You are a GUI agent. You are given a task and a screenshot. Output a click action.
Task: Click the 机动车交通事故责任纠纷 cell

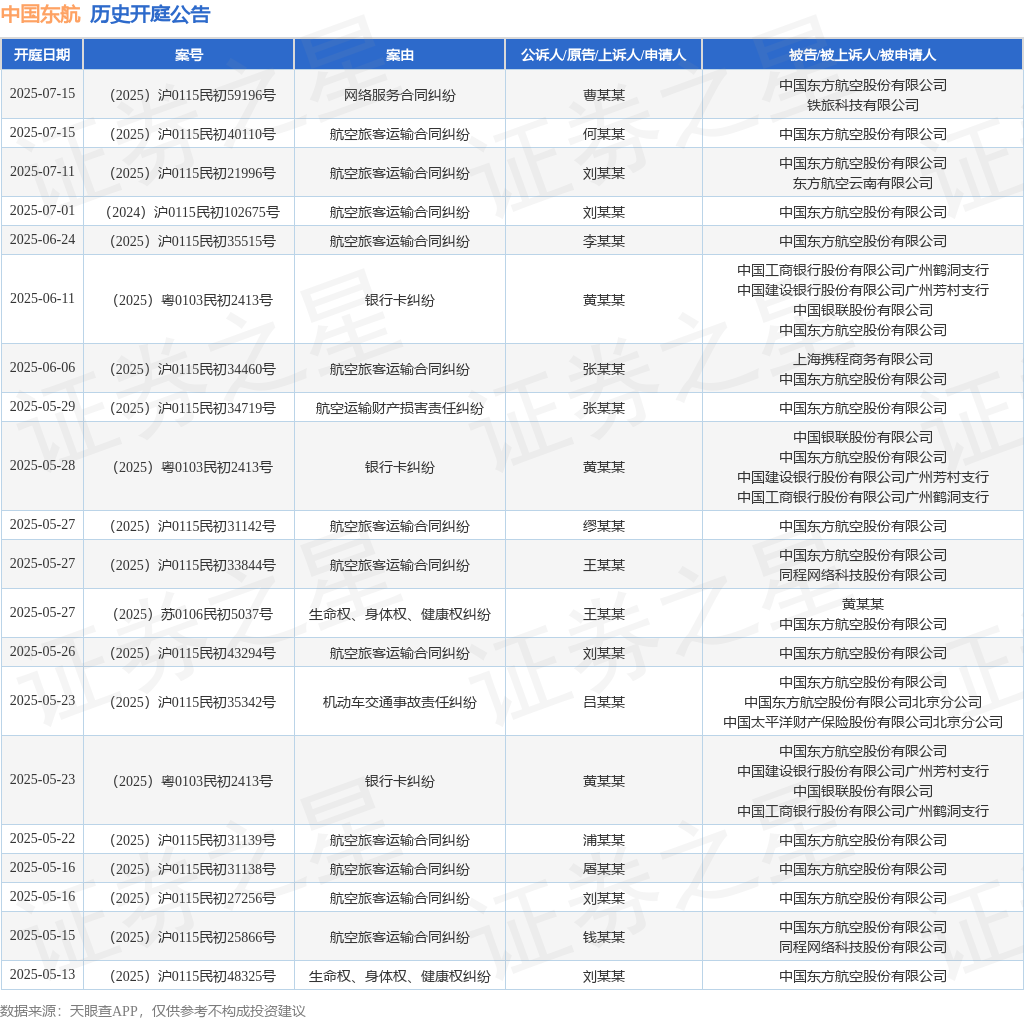click(x=400, y=702)
